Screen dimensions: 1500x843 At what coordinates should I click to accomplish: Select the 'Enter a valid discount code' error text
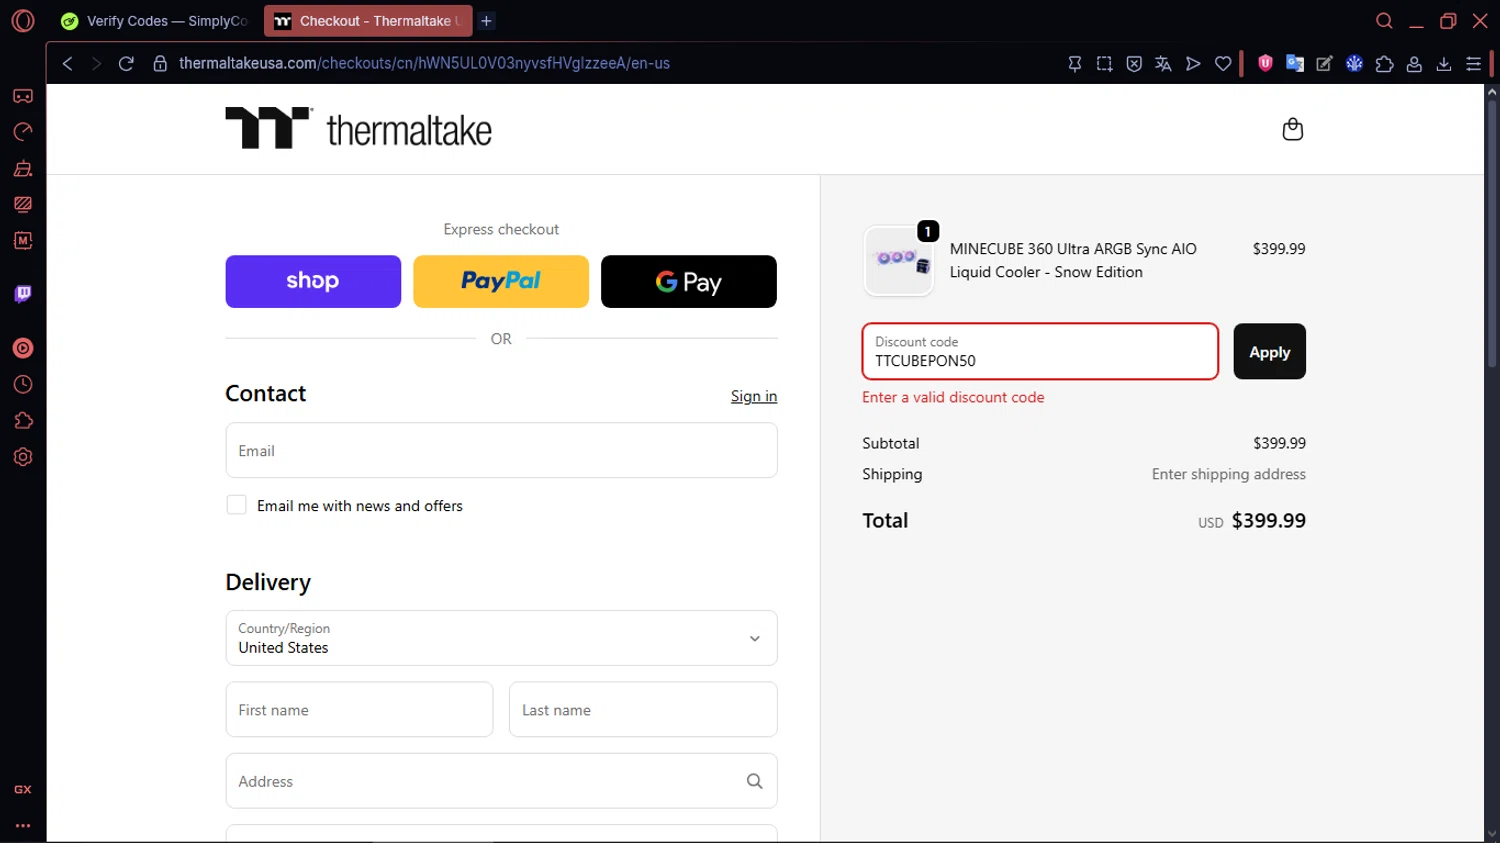[x=953, y=397]
